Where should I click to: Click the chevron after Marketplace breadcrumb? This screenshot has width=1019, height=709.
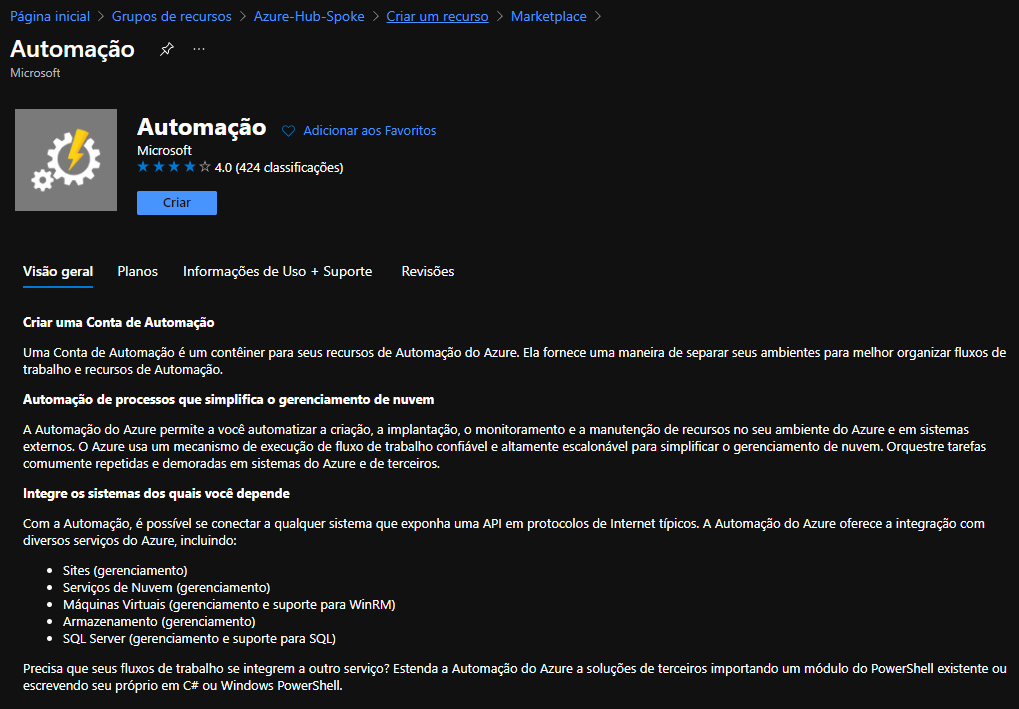[598, 17]
